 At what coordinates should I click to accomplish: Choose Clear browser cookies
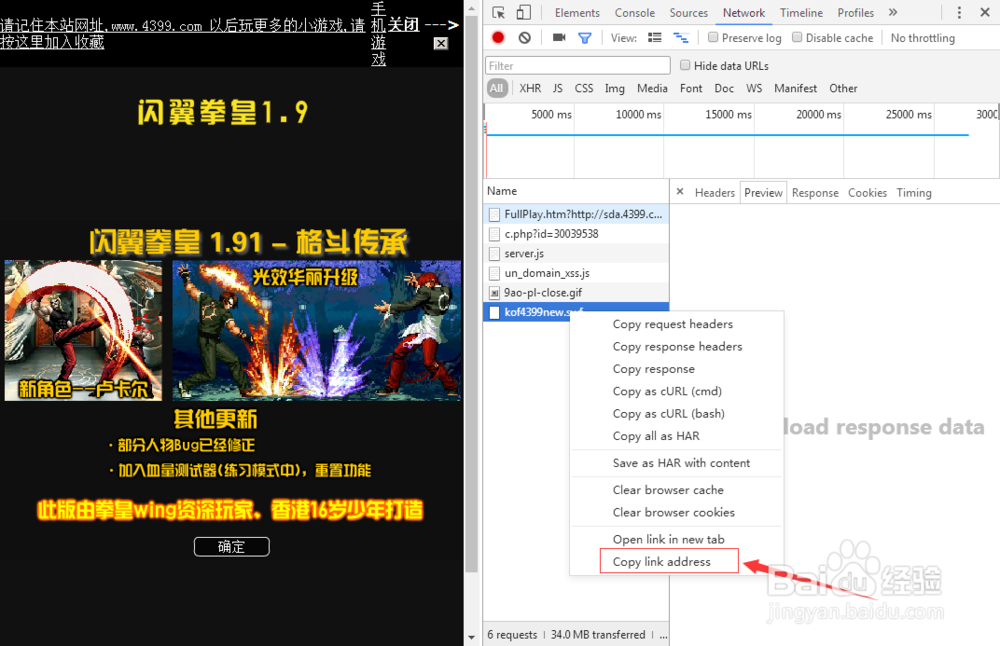point(676,512)
